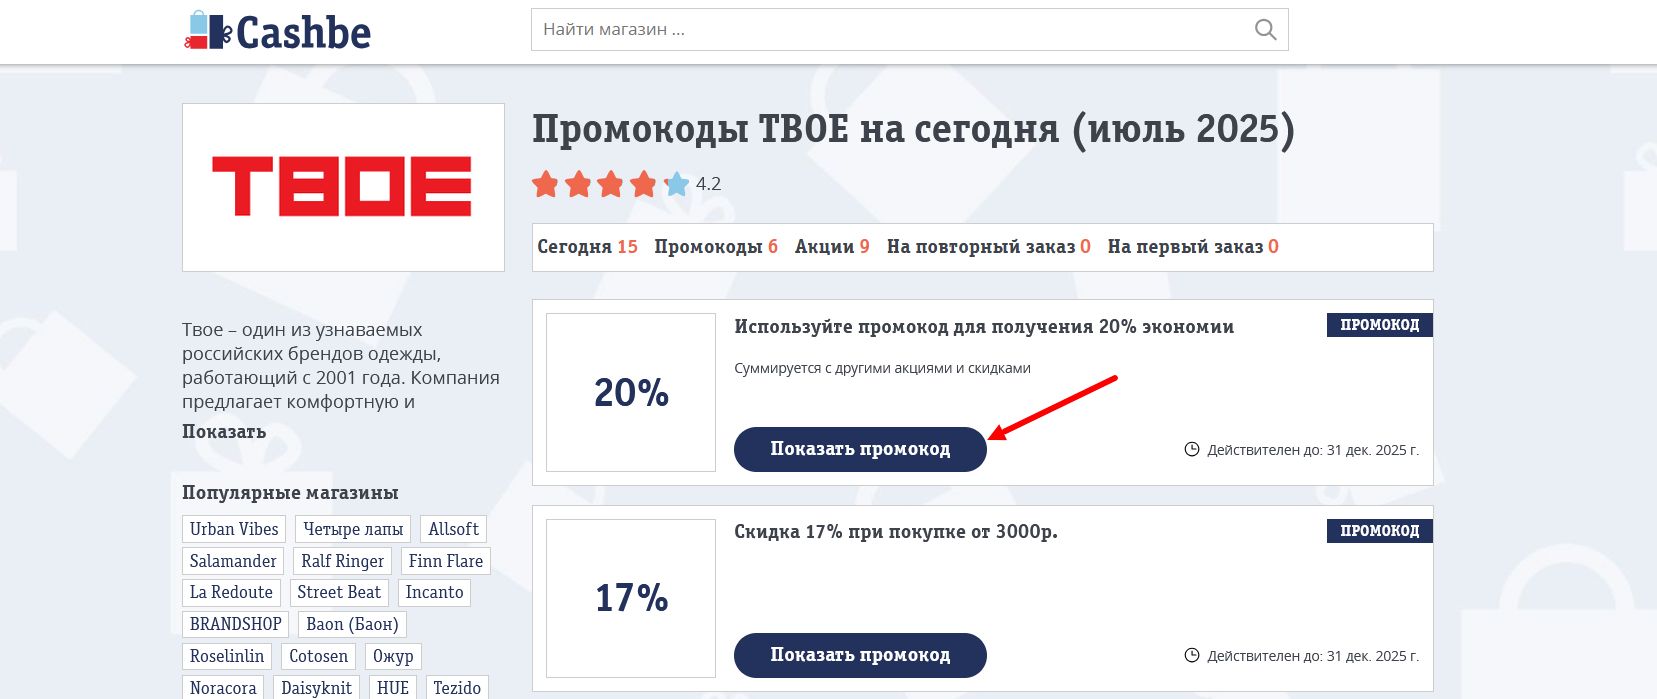Open Tezido store tag
The height and width of the screenshot is (699, 1657).
457,687
